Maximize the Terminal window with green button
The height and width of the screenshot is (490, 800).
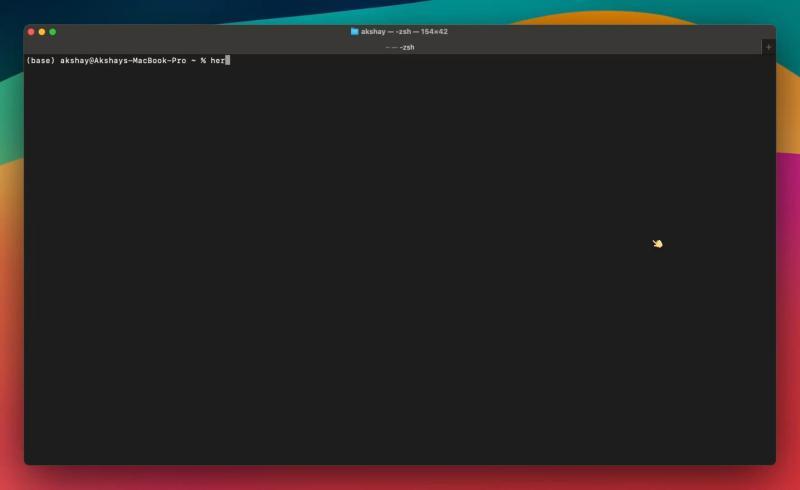(x=53, y=32)
